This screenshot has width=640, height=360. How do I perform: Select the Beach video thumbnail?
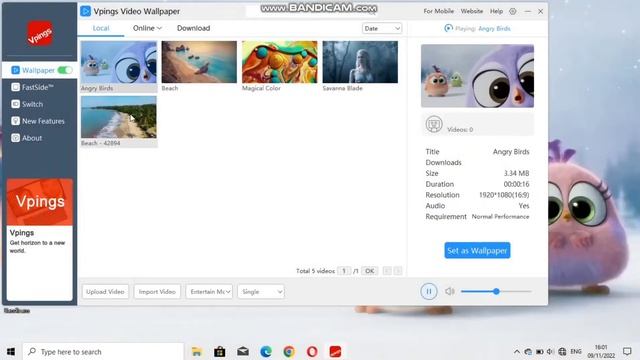pyautogui.click(x=199, y=62)
